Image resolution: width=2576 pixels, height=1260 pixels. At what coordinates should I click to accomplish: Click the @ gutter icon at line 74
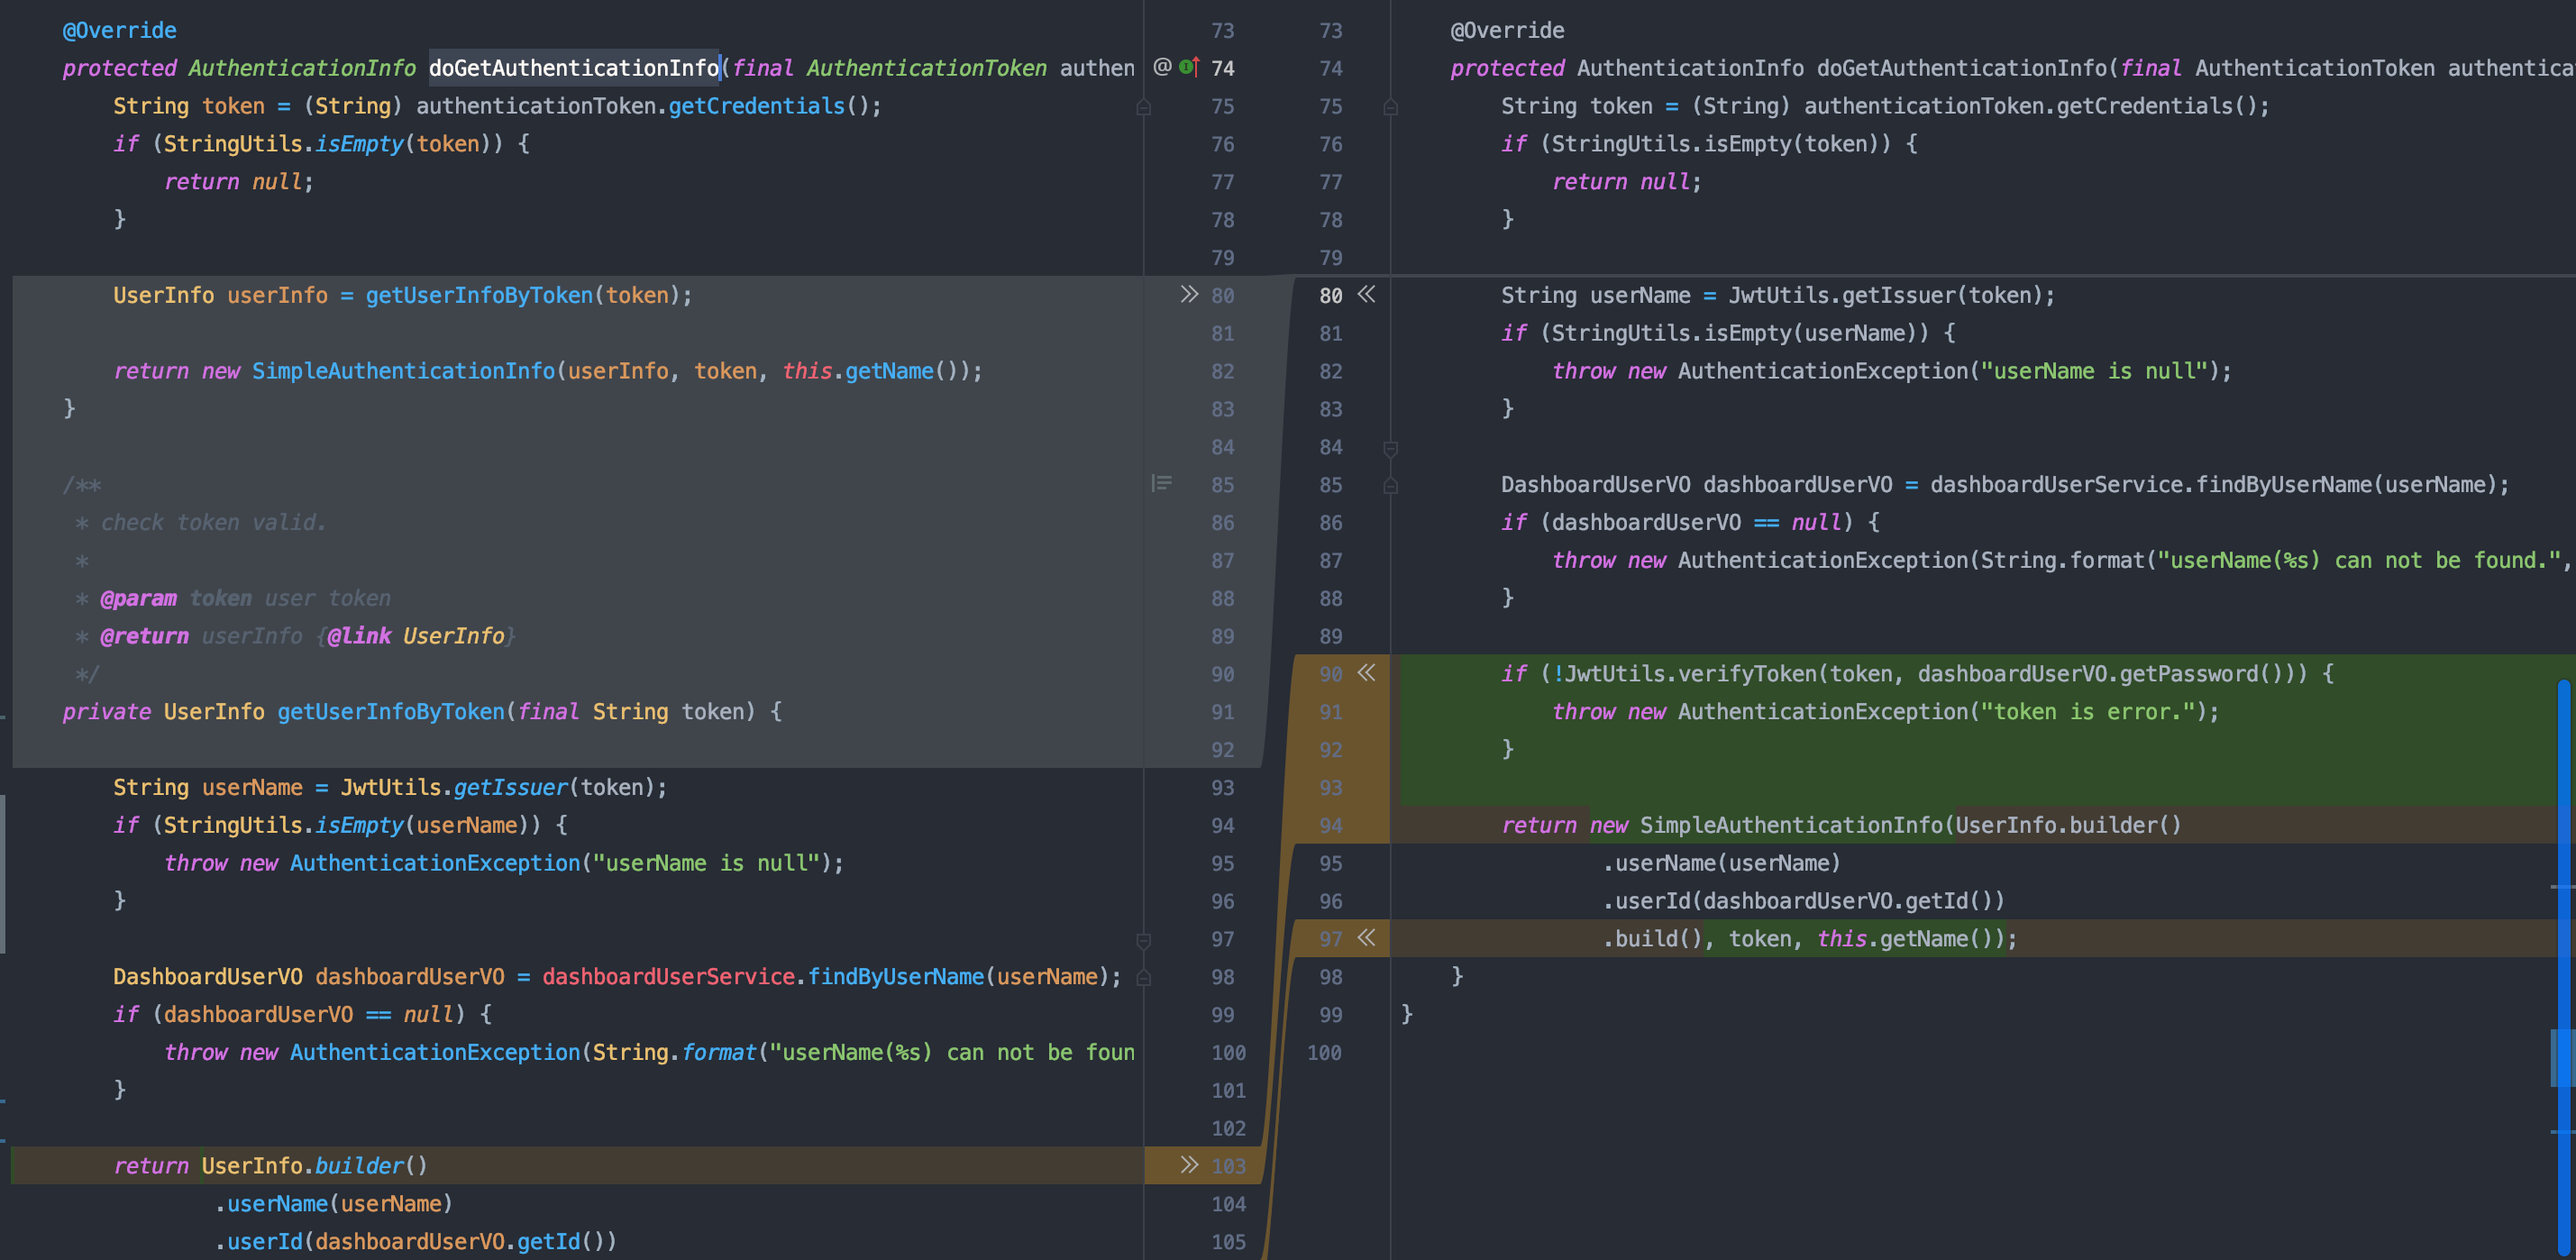[1162, 67]
